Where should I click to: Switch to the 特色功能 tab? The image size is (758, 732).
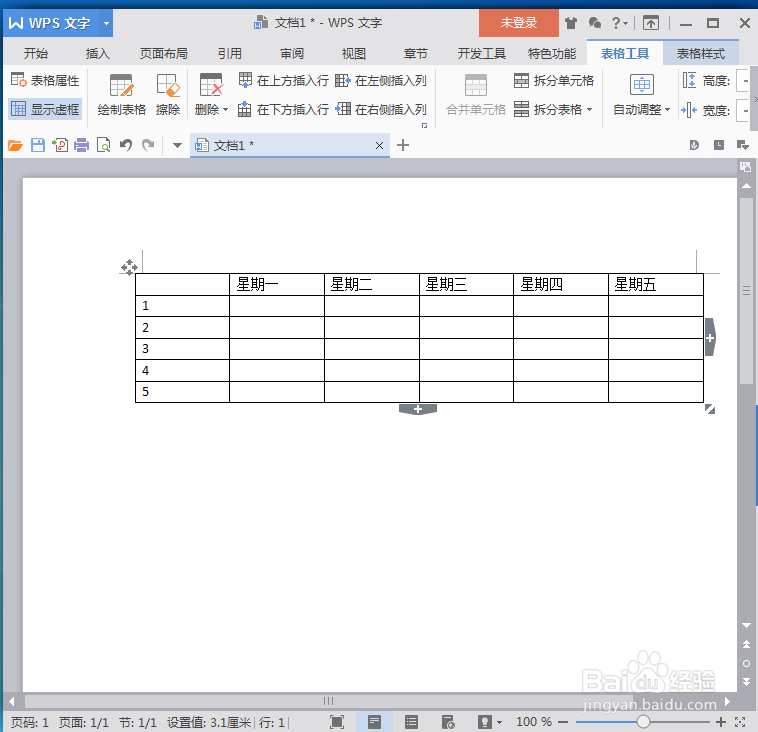click(552, 53)
